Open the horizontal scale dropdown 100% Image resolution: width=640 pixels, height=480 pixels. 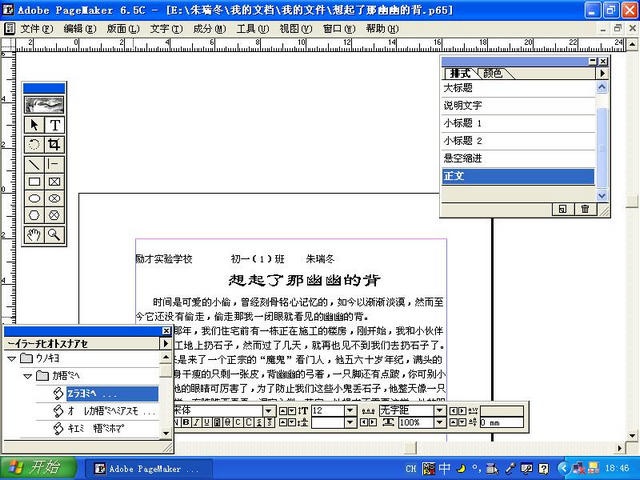pos(440,422)
